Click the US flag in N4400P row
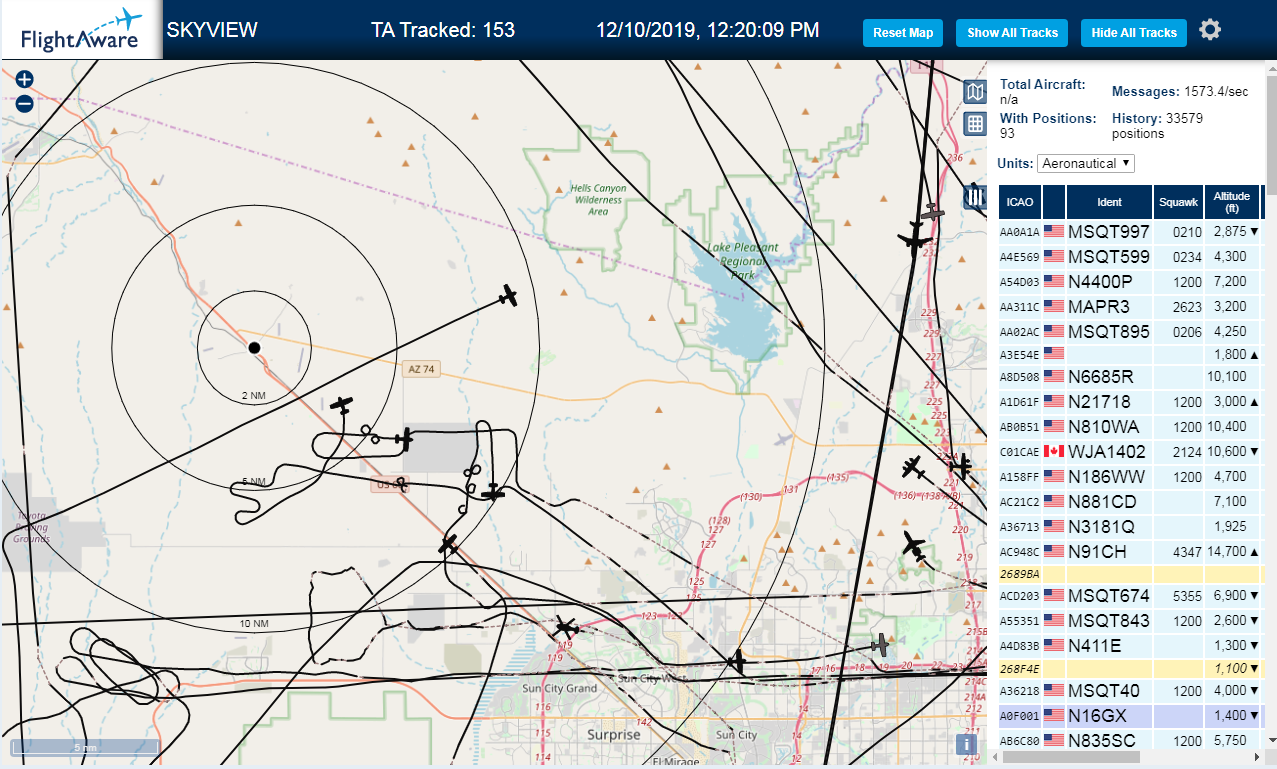1277x769 pixels. pos(1054,281)
